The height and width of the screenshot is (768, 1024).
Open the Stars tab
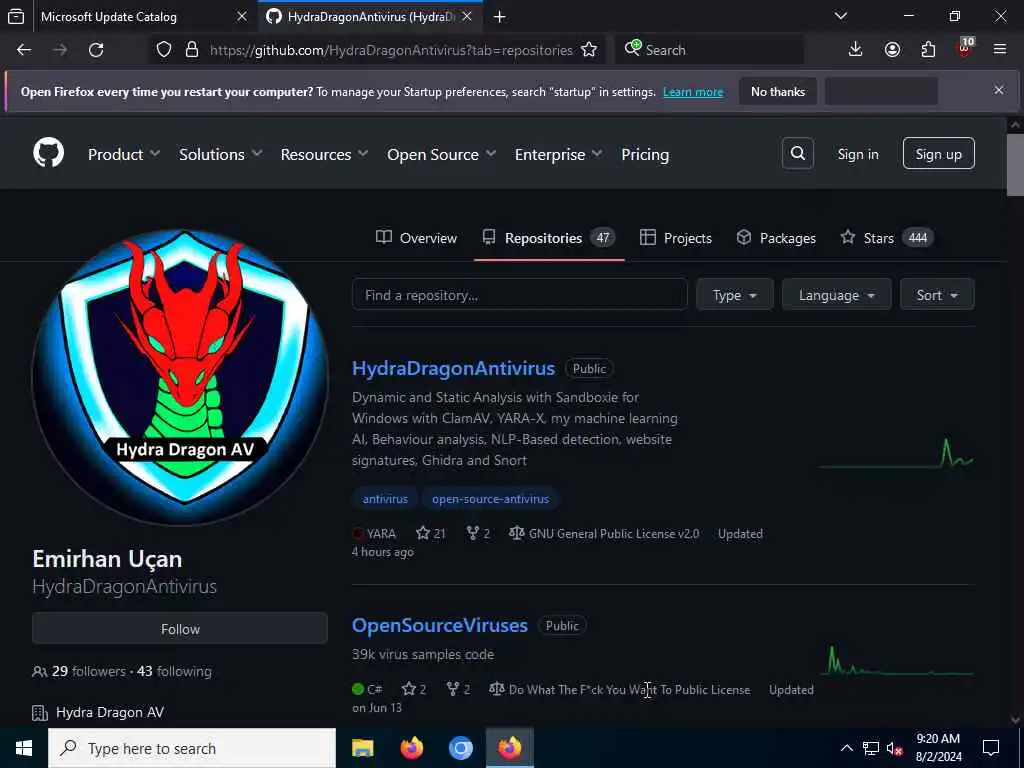pos(888,238)
